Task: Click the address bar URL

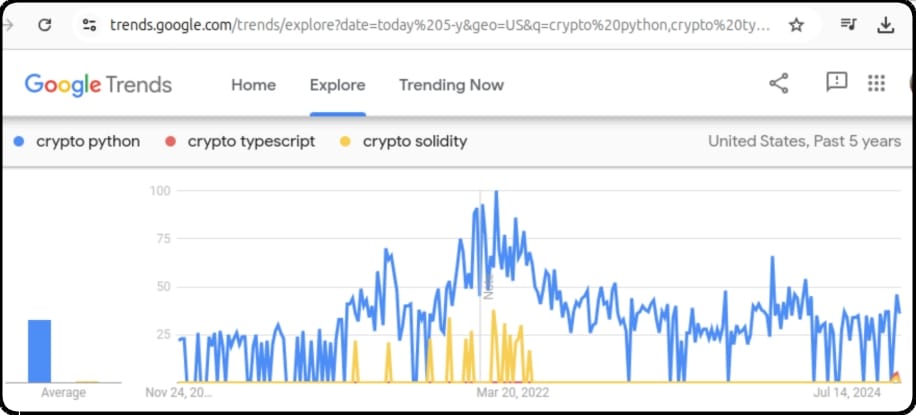Action: coord(440,25)
